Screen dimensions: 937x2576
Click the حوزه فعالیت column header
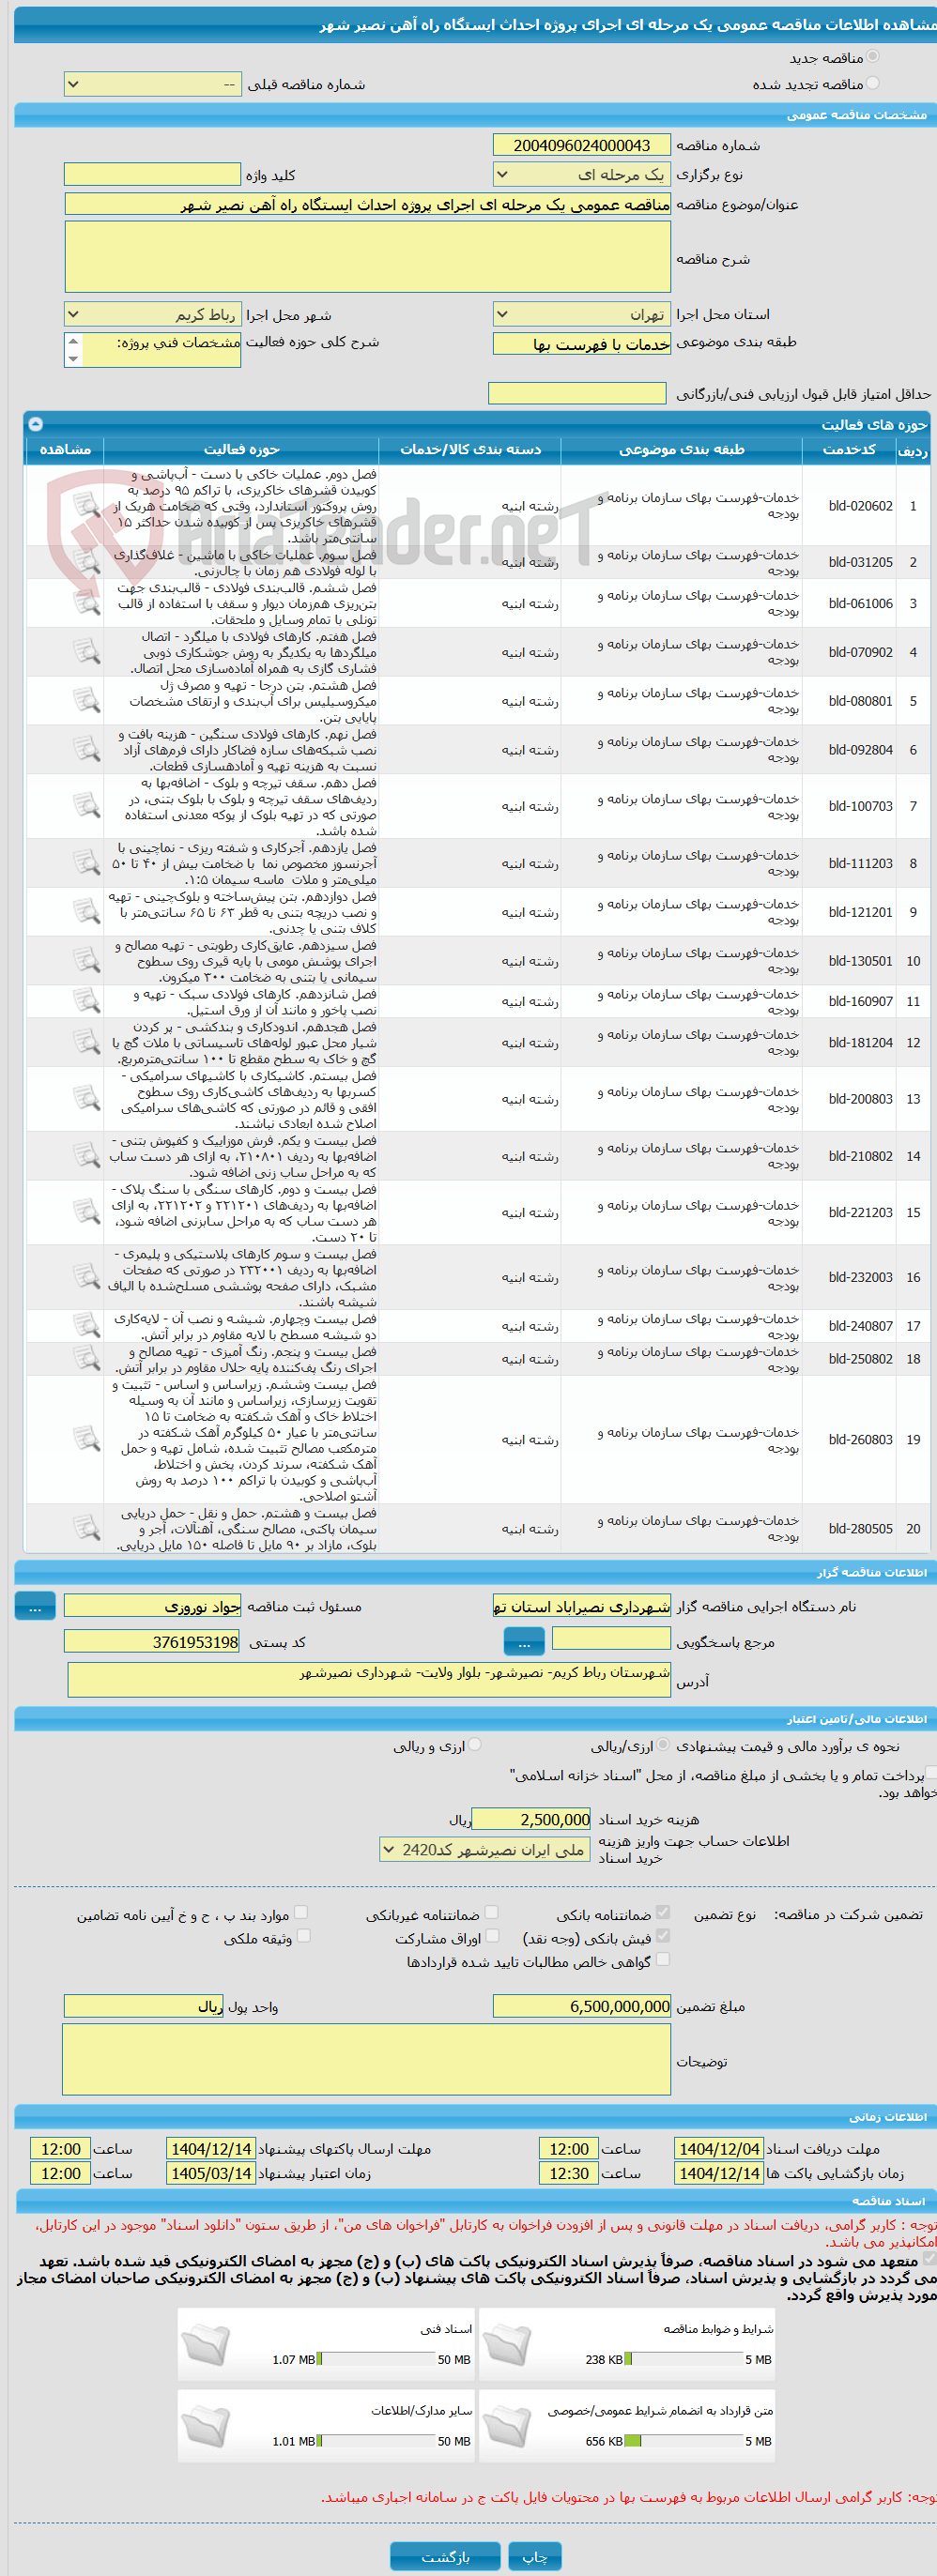point(241,450)
